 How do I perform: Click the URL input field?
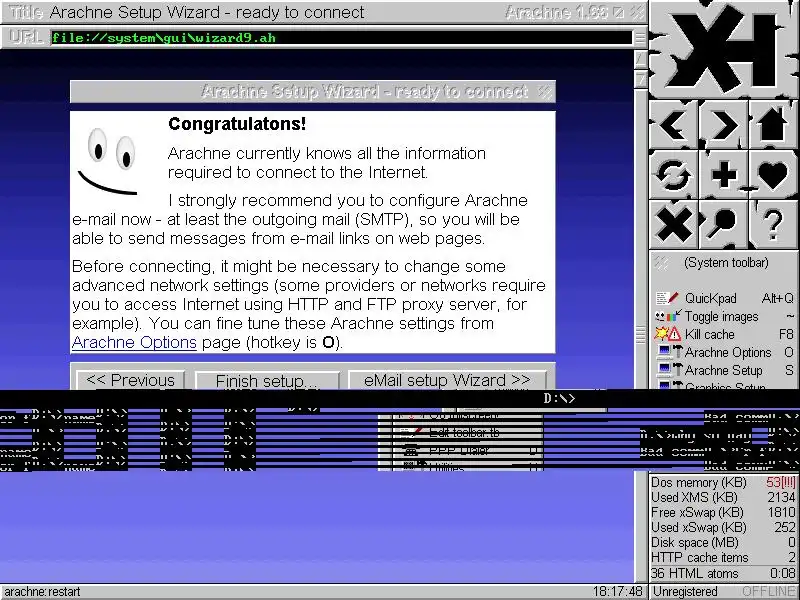click(x=341, y=38)
